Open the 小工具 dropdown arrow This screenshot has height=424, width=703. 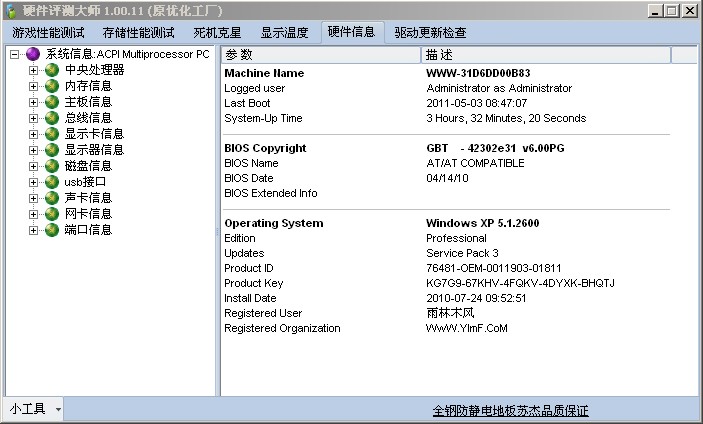pyautogui.click(x=58, y=409)
